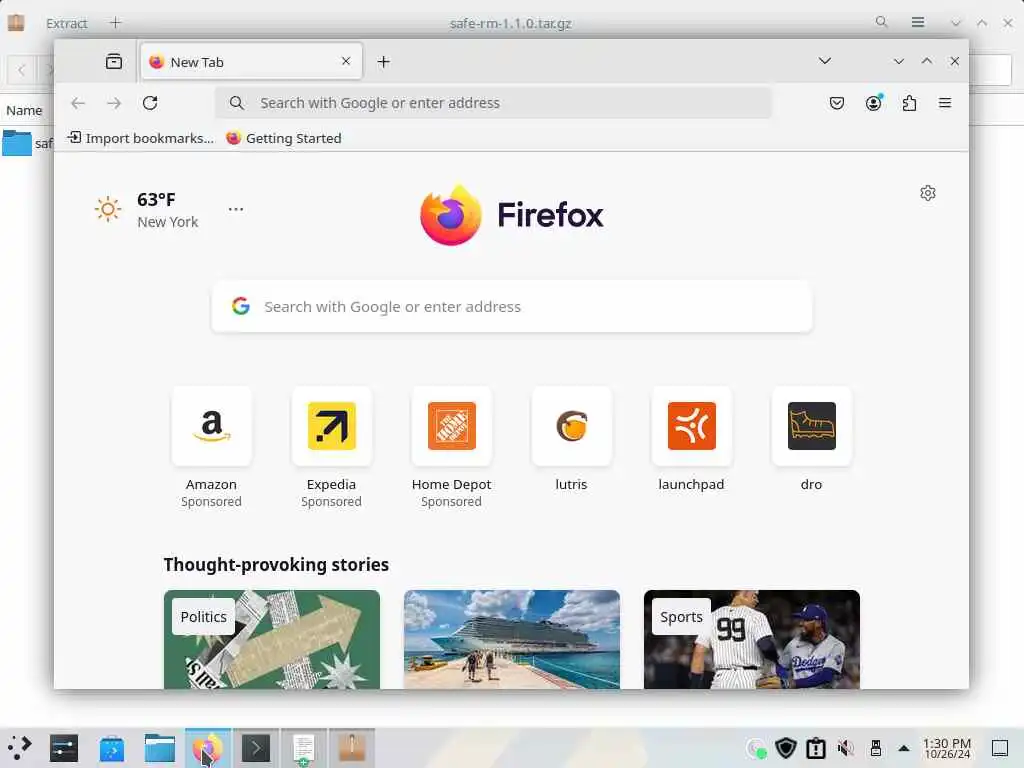The width and height of the screenshot is (1024, 768).
Task: Open Save to Pocket icon
Action: click(x=837, y=103)
